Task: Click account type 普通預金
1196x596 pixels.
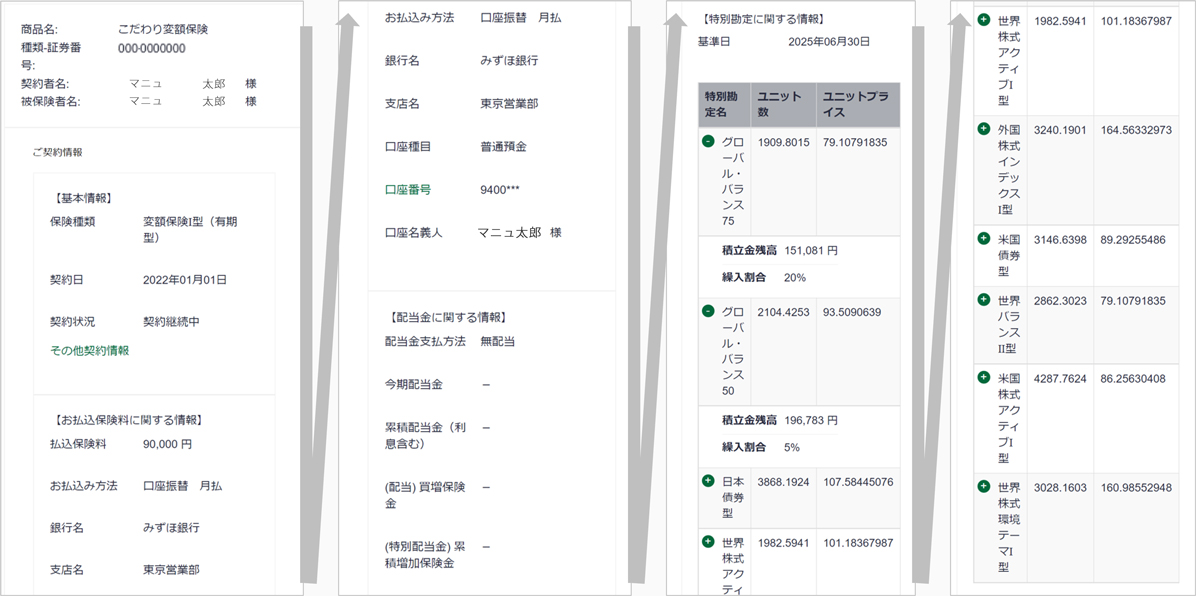Action: (x=503, y=147)
